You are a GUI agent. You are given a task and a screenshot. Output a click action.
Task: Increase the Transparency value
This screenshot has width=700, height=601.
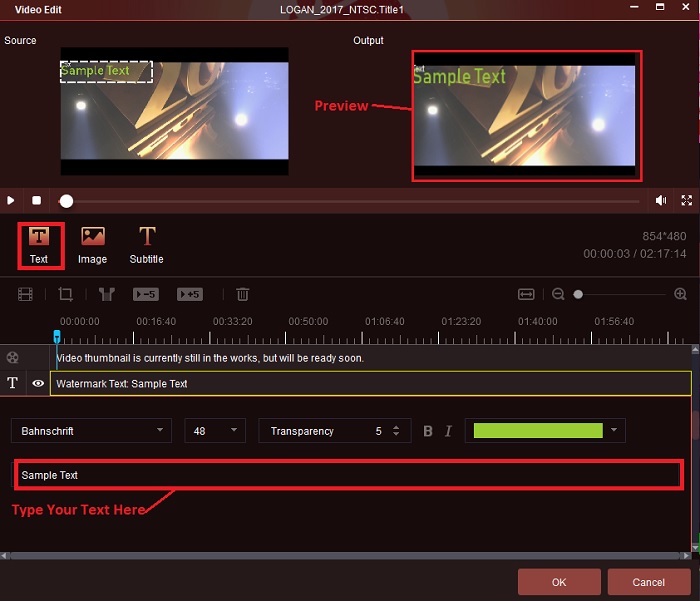[x=396, y=427]
